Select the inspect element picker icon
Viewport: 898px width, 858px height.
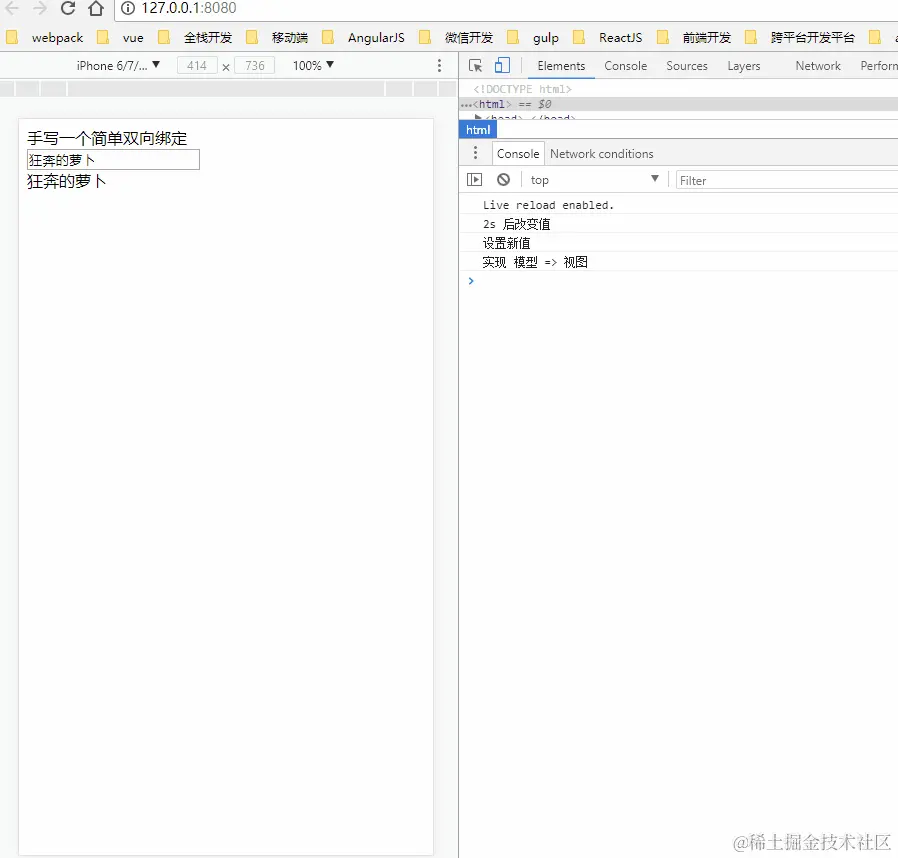tap(475, 65)
